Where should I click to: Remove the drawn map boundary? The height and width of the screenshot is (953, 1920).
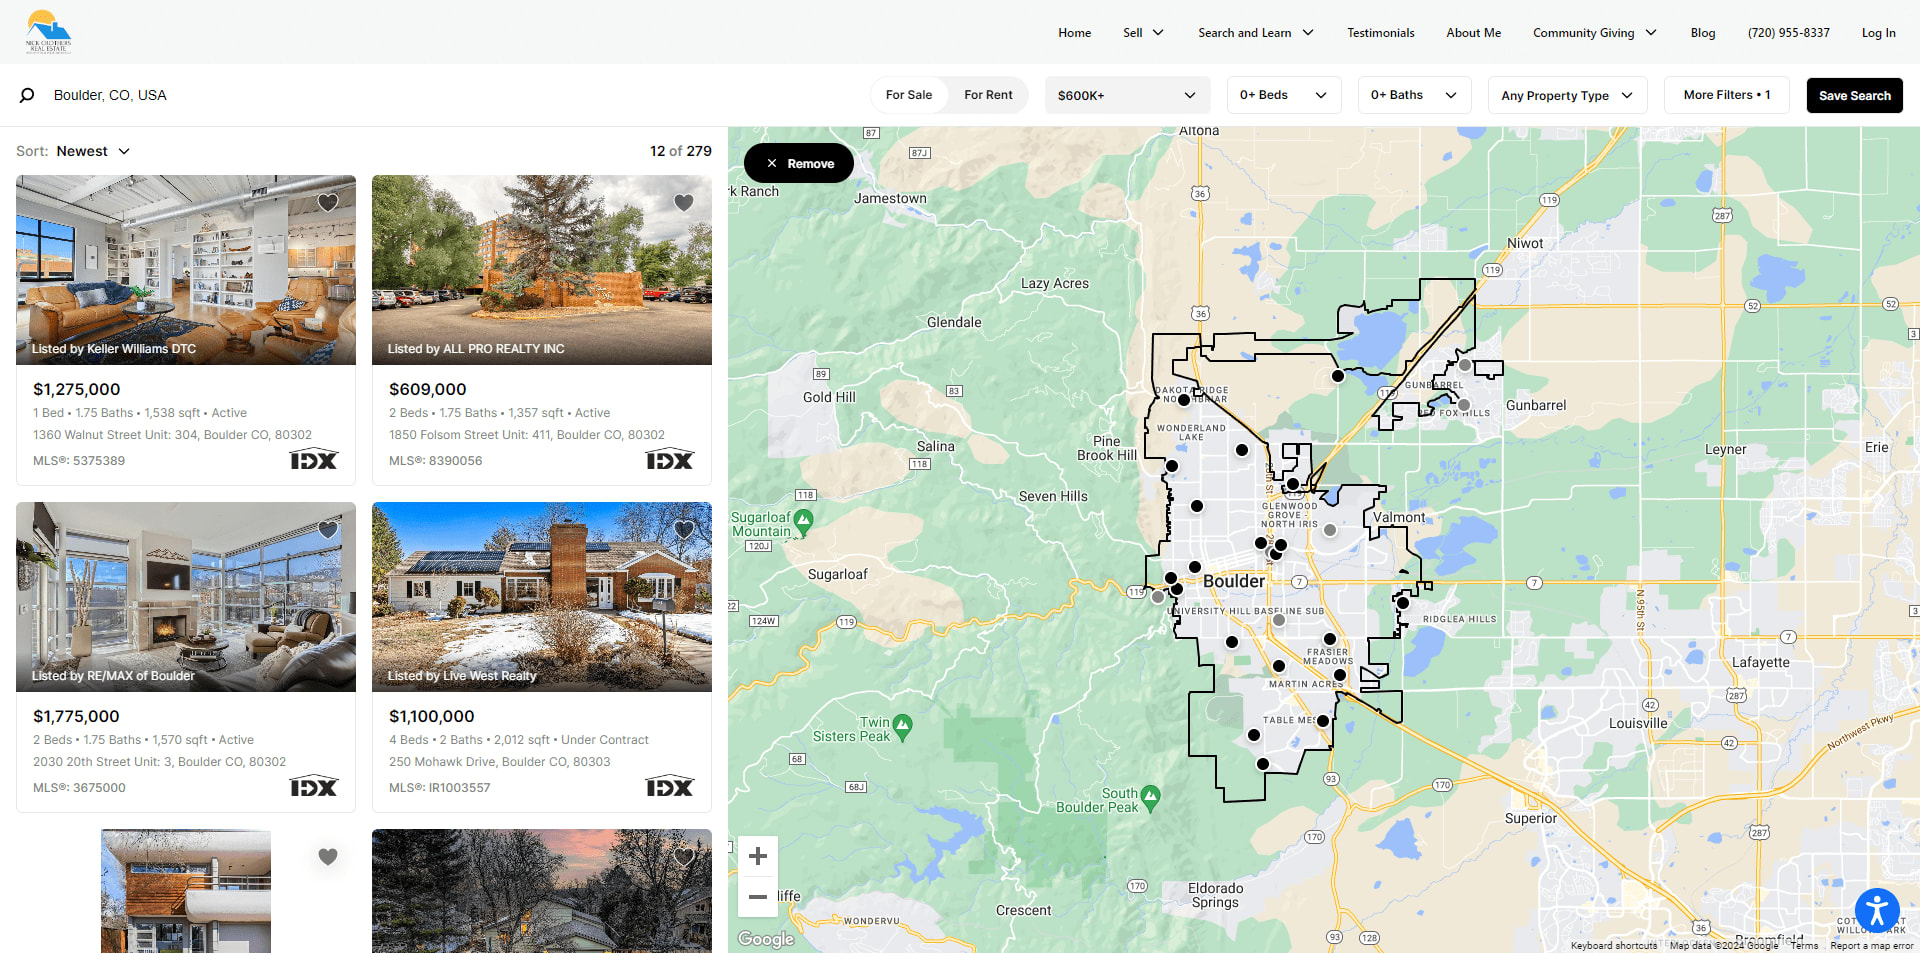[799, 163]
